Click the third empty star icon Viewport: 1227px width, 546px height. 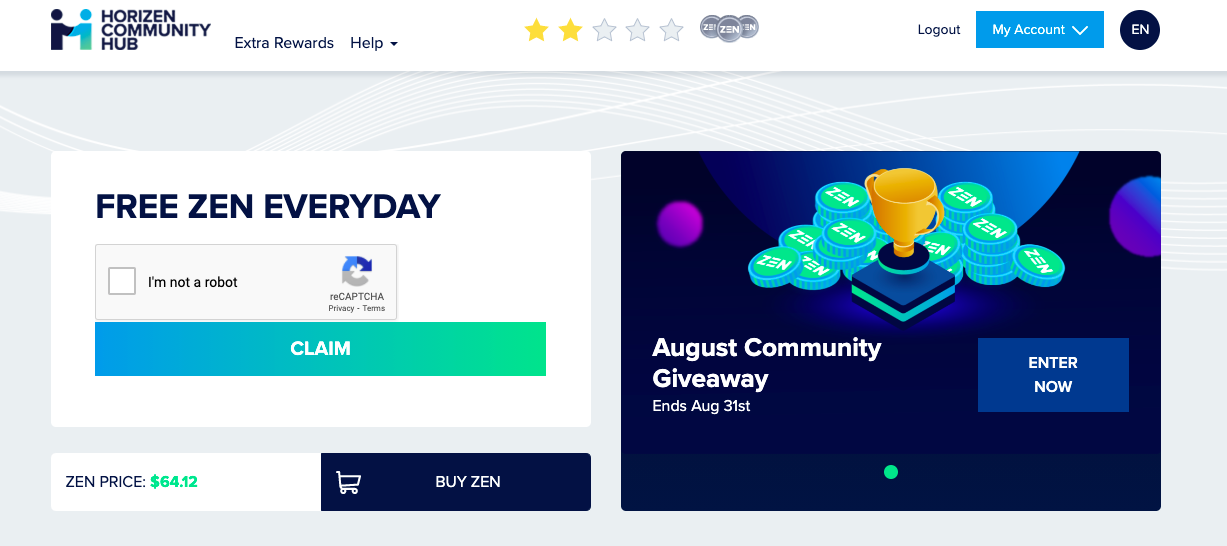604,30
